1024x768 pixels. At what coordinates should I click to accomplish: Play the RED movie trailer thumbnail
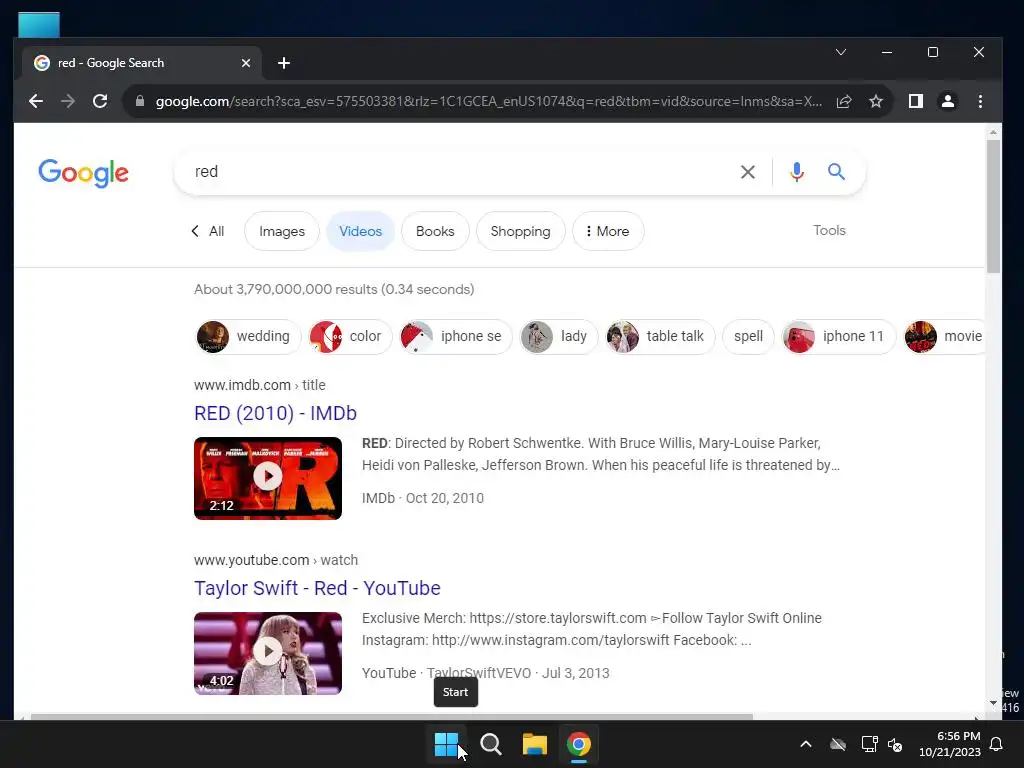pyautogui.click(x=268, y=478)
